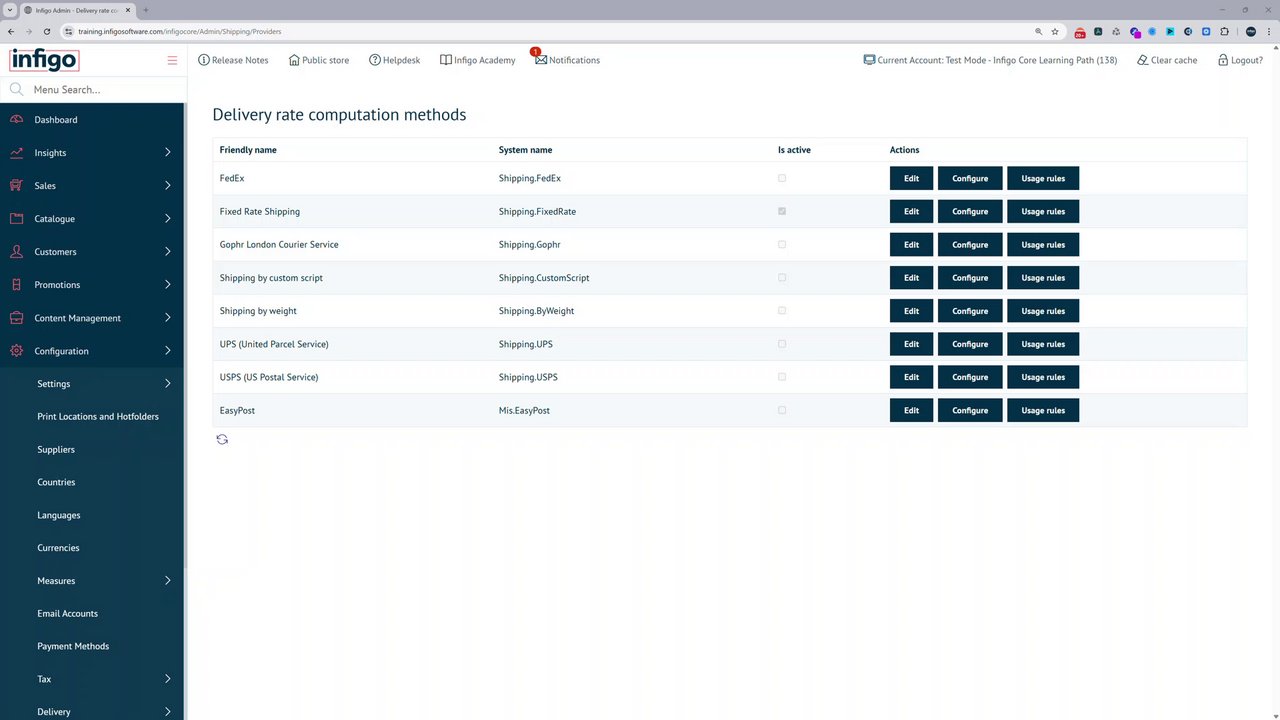Configure the USPS delivery method
1280x720 pixels.
970,377
